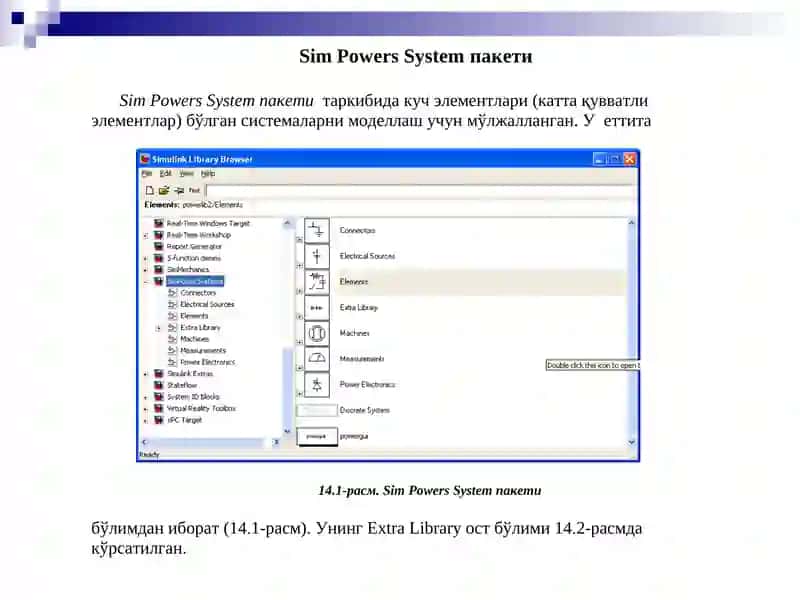Image resolution: width=800 pixels, height=600 pixels.
Task: Click the library tree scroll-up arrow
Action: pyautogui.click(x=287, y=223)
